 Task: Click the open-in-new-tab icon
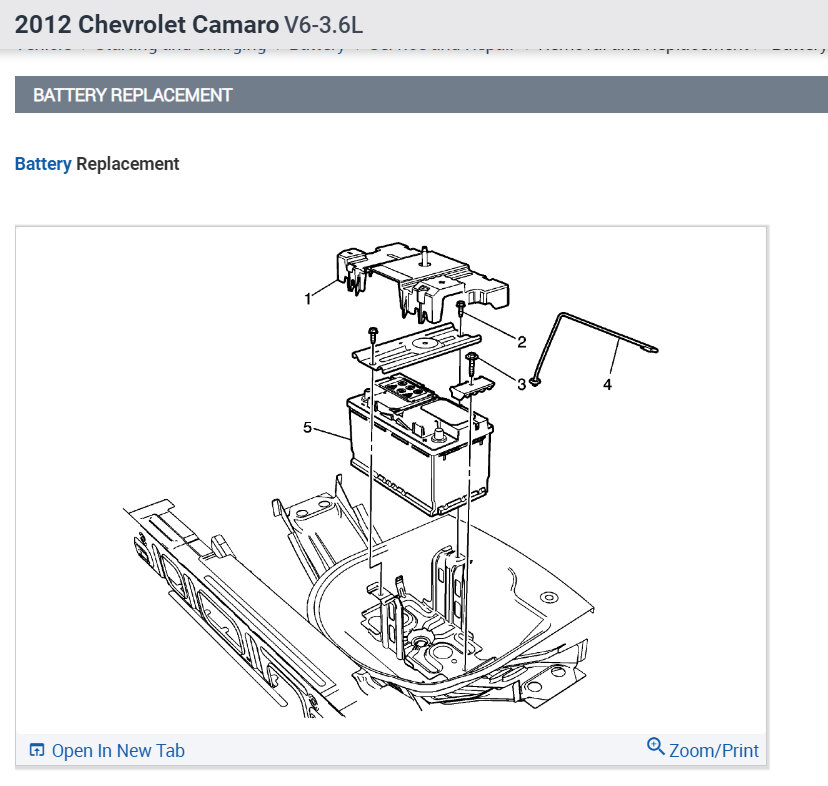37,750
